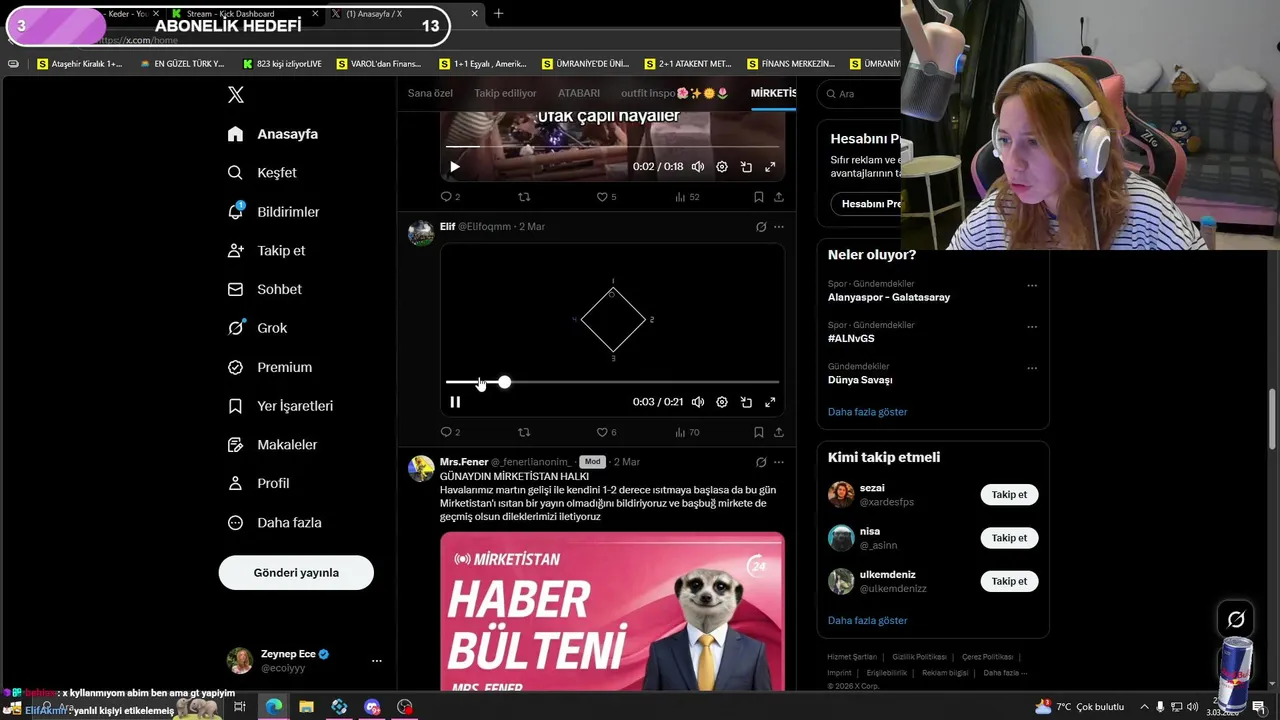Open Keşfet search page
This screenshot has height=720, width=1280.
[x=262, y=173]
